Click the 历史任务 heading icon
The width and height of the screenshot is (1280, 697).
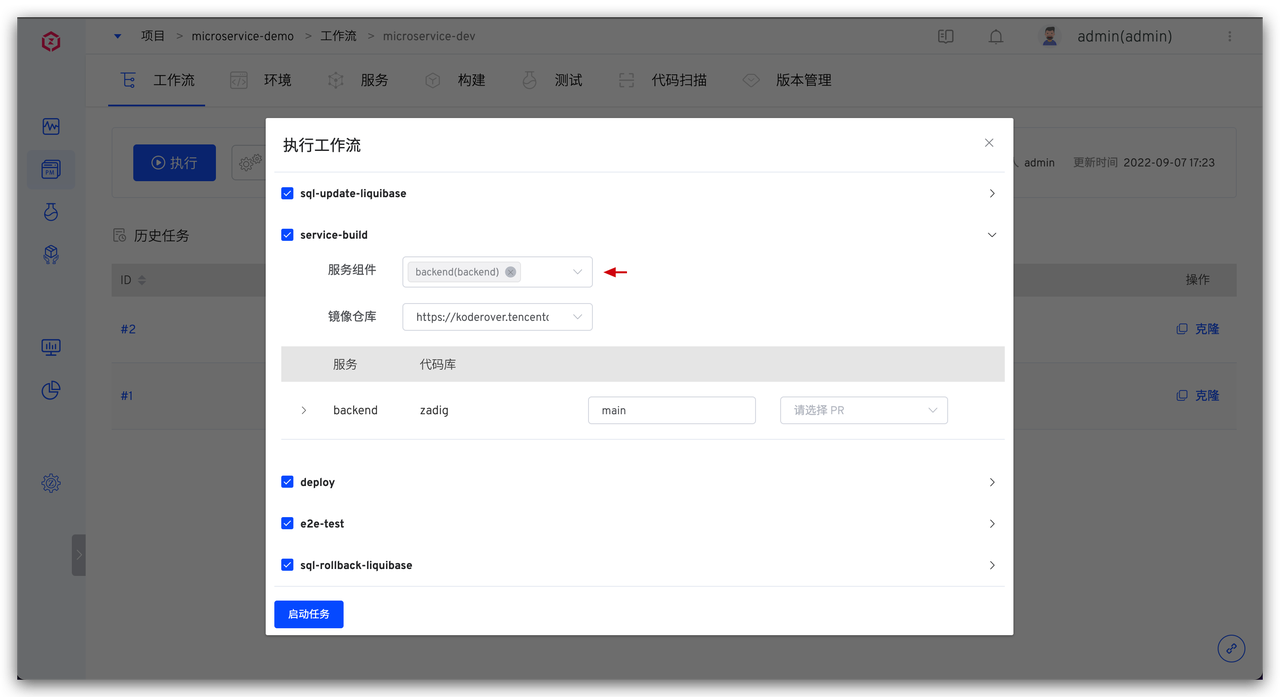click(x=119, y=236)
